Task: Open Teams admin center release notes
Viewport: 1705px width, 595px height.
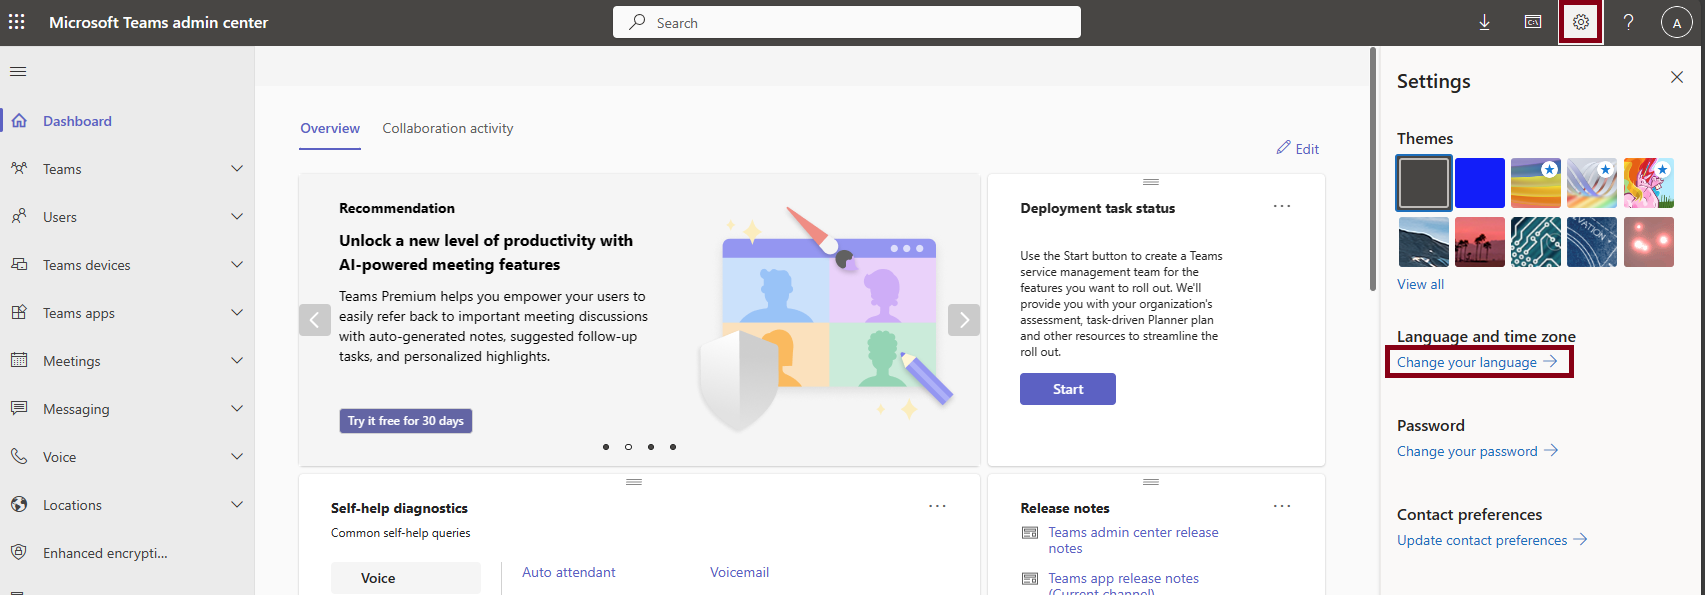Action: [x=1133, y=540]
